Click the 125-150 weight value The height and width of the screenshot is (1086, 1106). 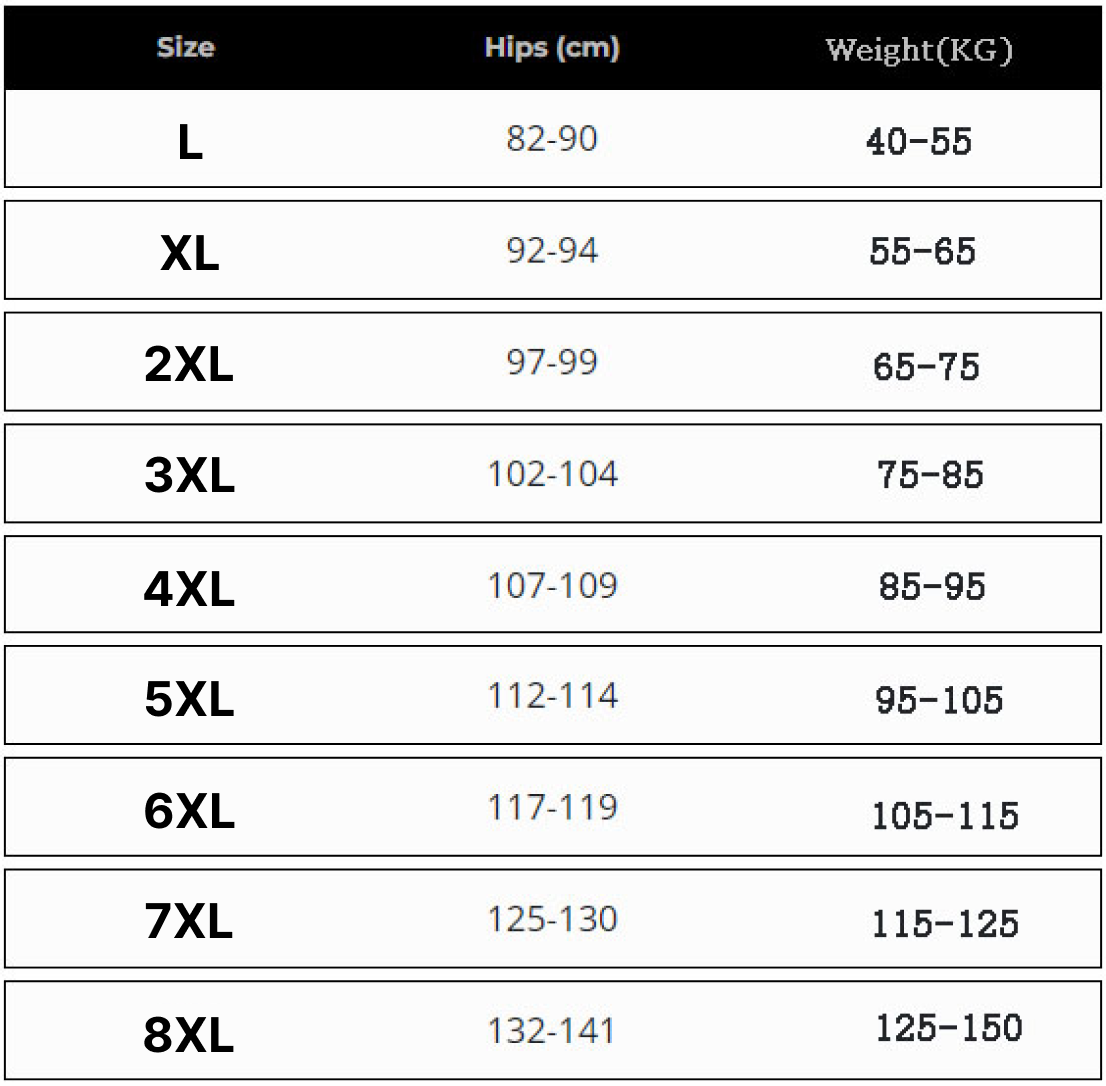click(949, 1027)
